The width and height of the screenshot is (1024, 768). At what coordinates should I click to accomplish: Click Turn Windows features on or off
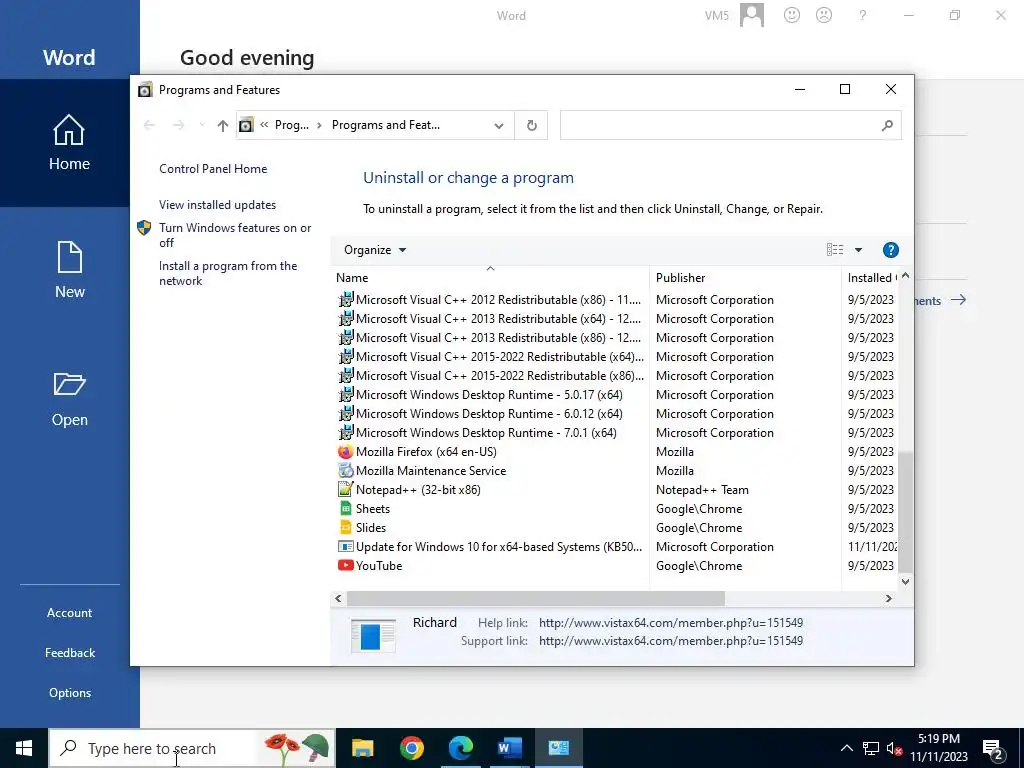coord(235,235)
